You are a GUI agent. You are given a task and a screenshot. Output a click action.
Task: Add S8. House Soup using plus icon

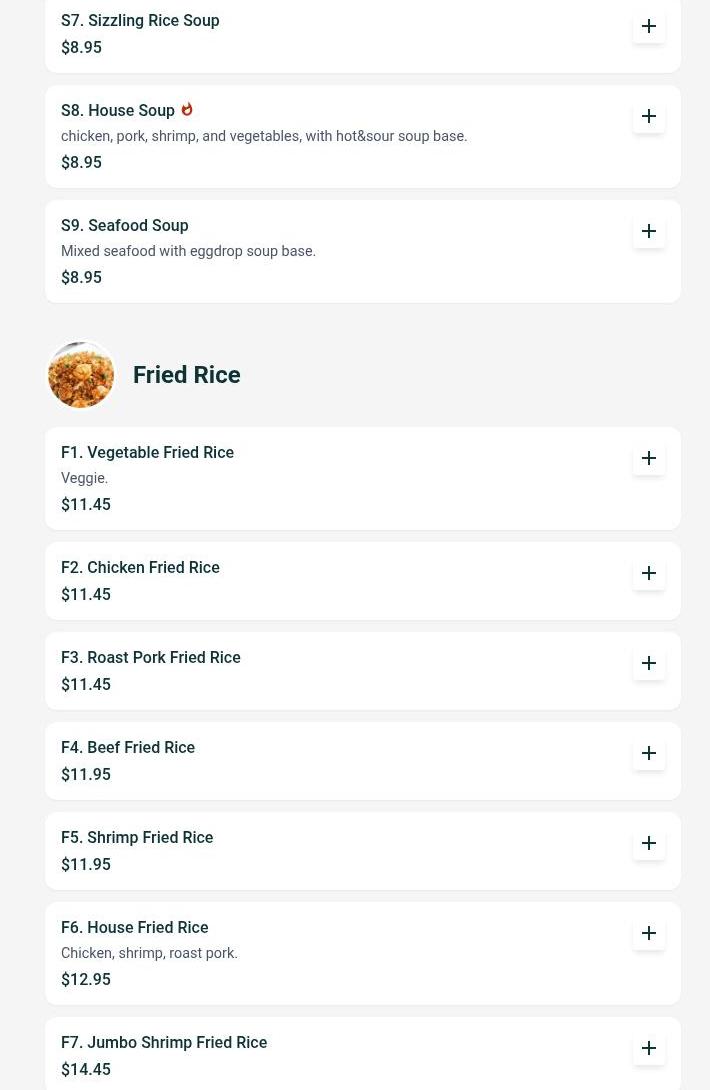[649, 116]
